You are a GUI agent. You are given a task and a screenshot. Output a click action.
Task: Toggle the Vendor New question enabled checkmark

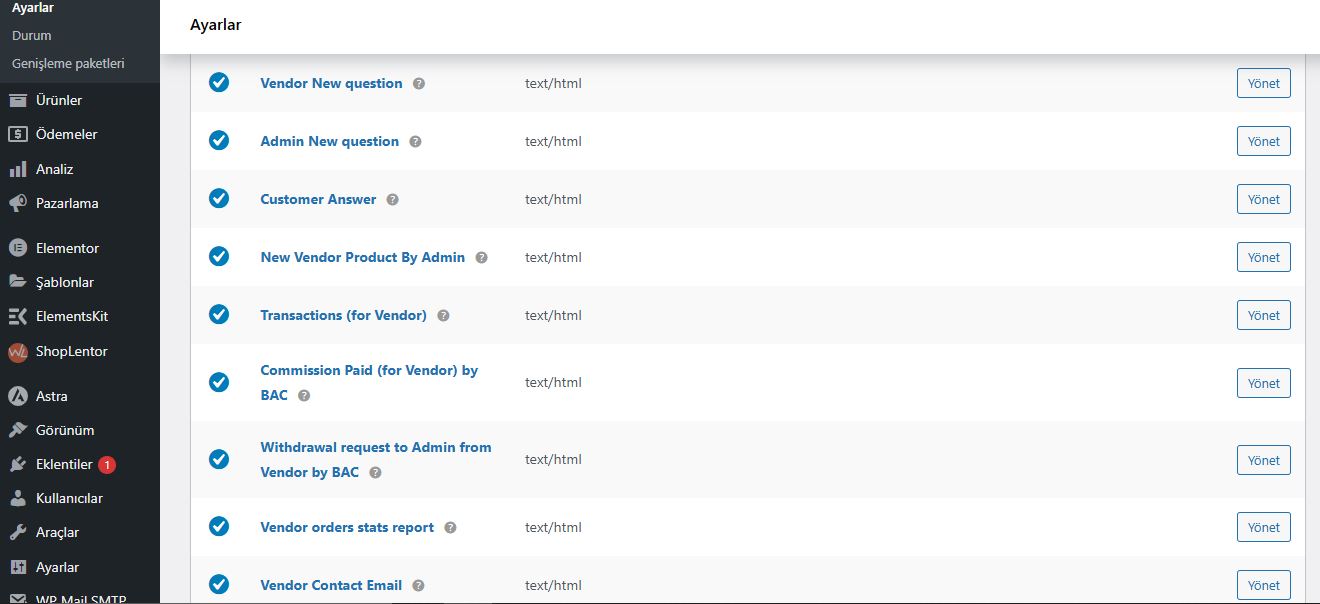point(219,83)
